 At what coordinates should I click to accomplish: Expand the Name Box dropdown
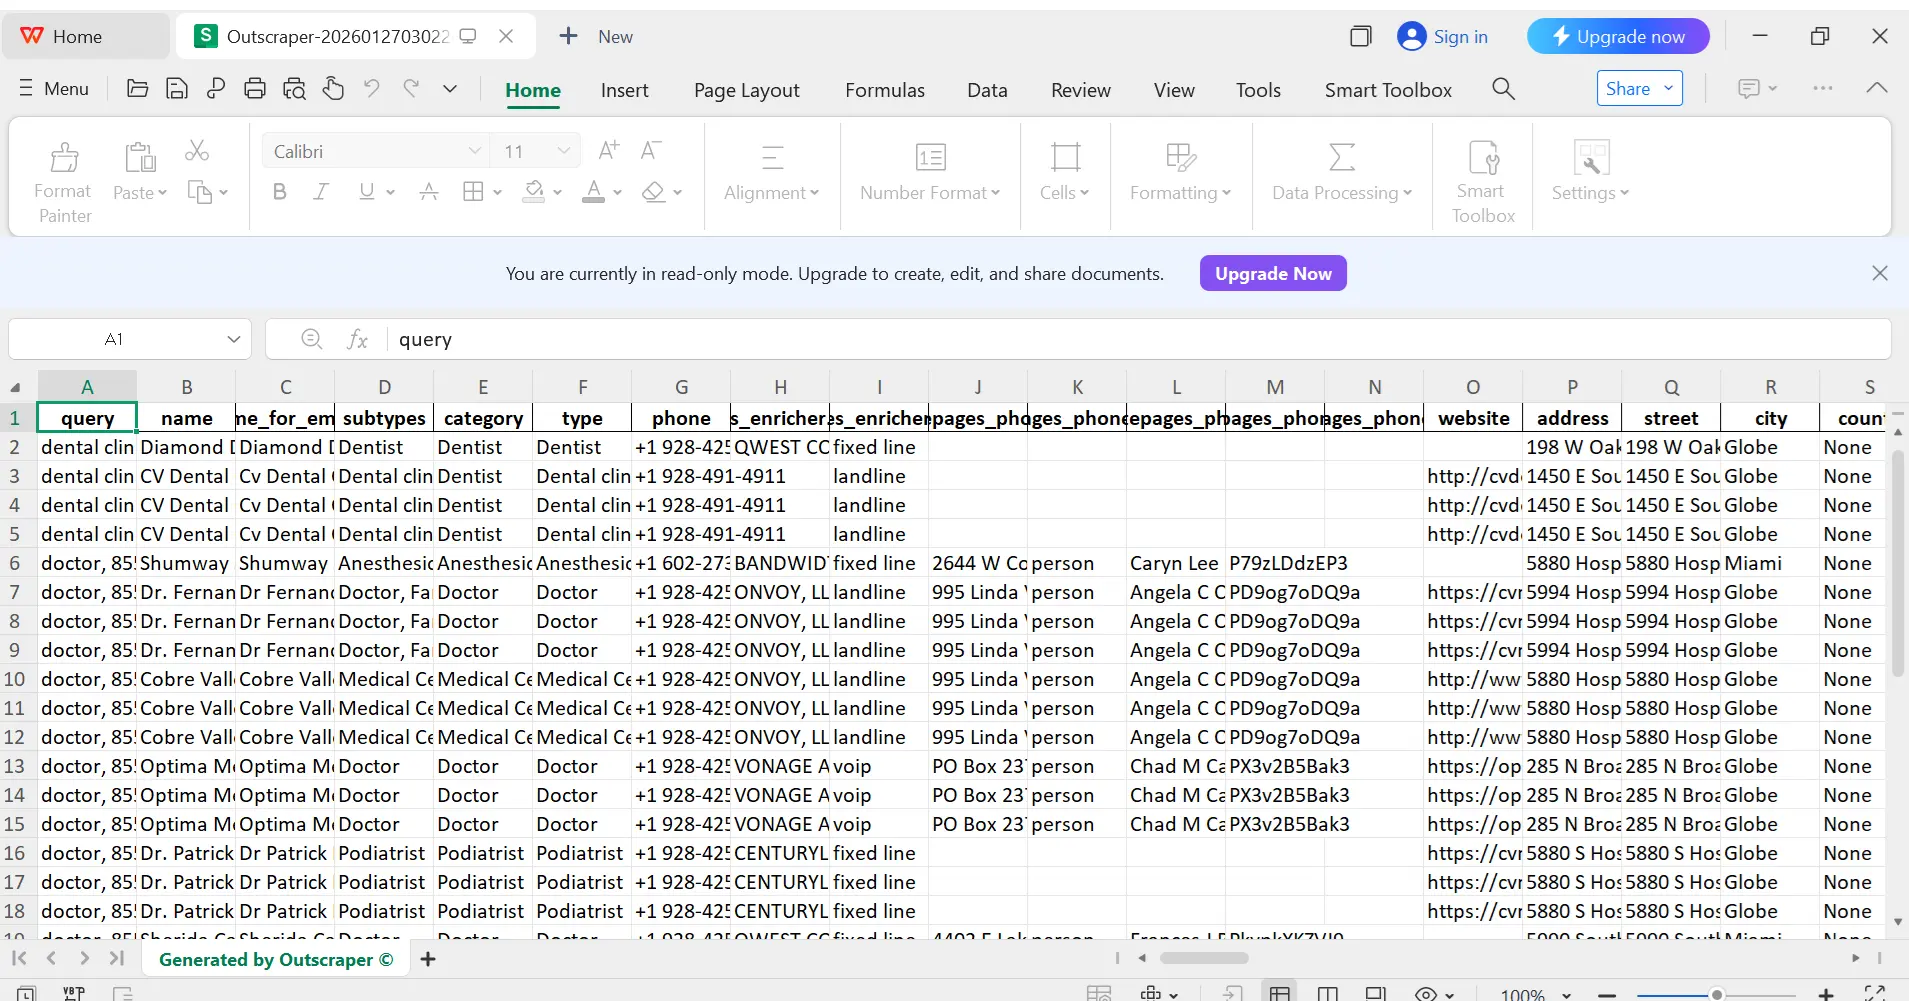pyautogui.click(x=233, y=339)
